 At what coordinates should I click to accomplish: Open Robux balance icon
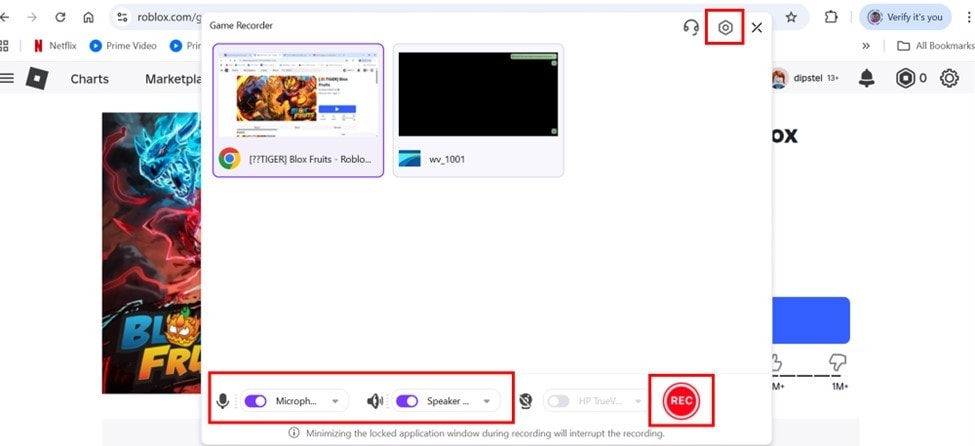click(x=905, y=78)
